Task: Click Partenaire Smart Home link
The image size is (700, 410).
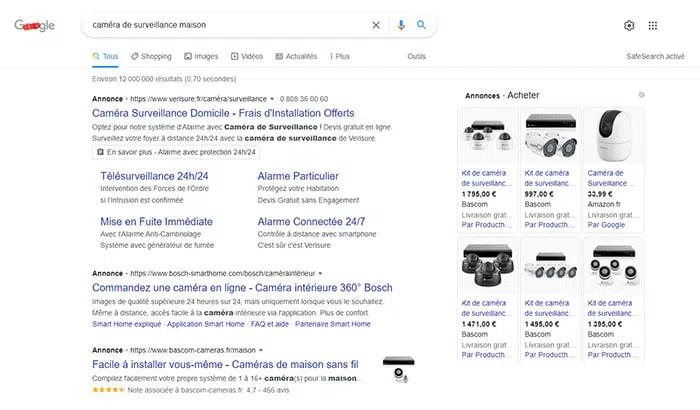Action: [333, 324]
